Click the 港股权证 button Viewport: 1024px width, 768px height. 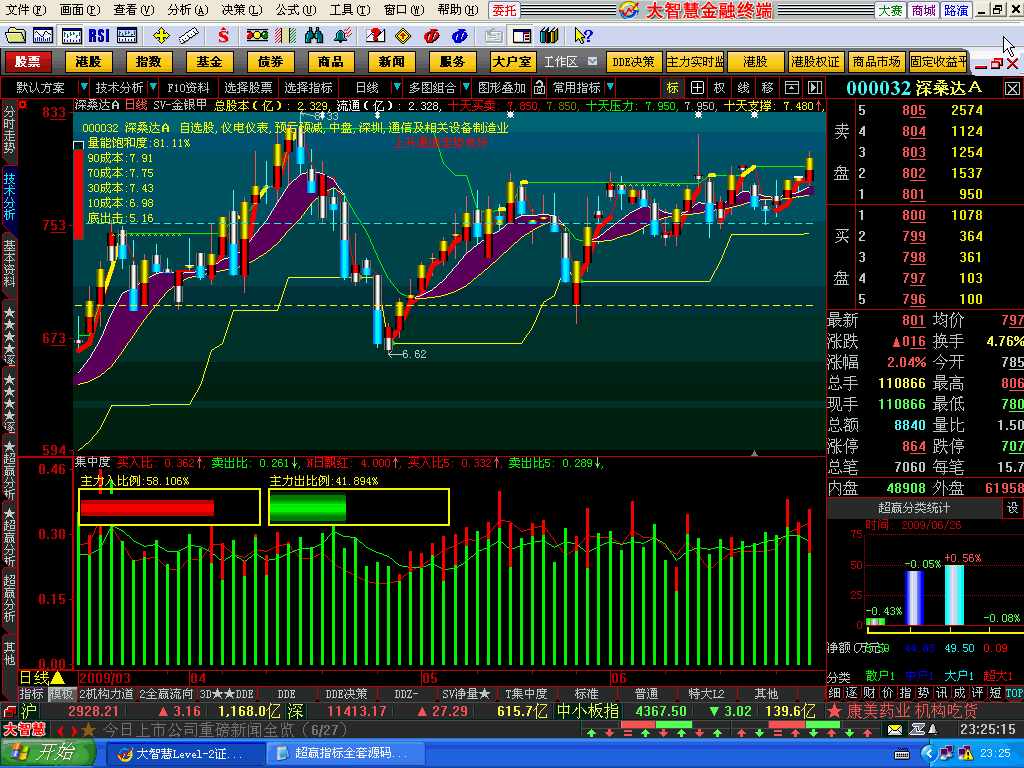pyautogui.click(x=814, y=62)
